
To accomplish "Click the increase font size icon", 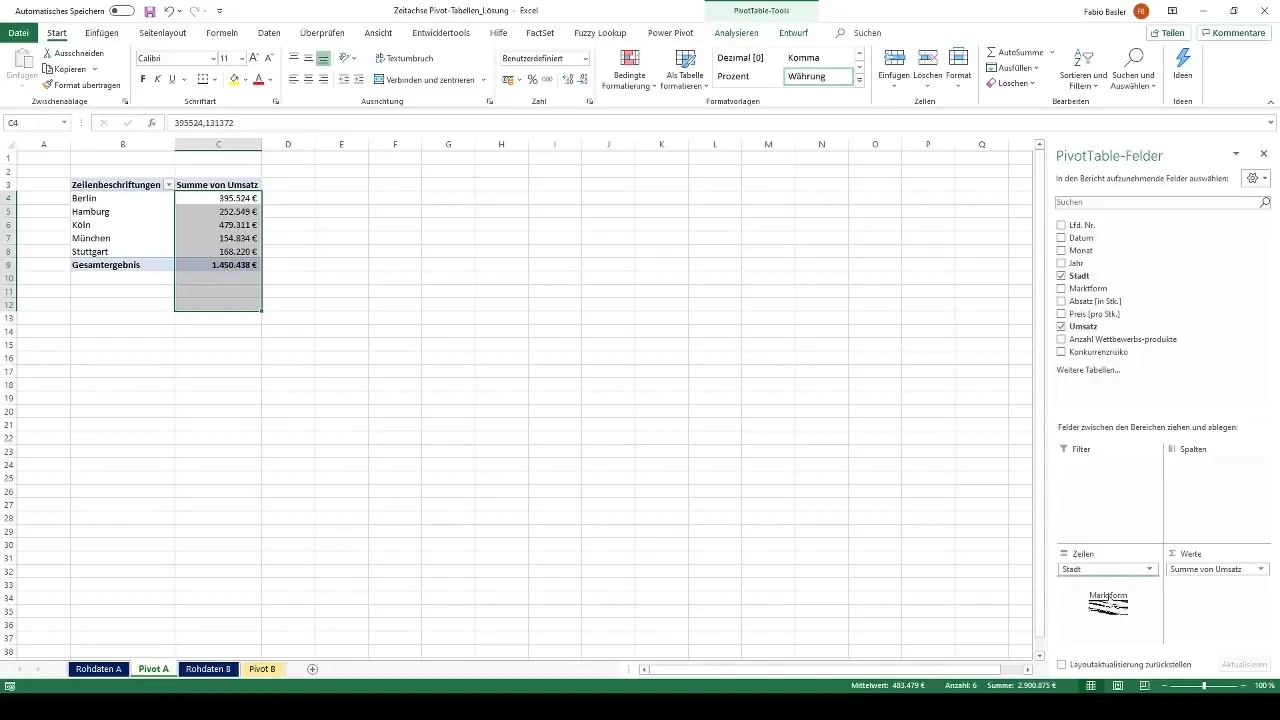I will [x=254, y=58].
